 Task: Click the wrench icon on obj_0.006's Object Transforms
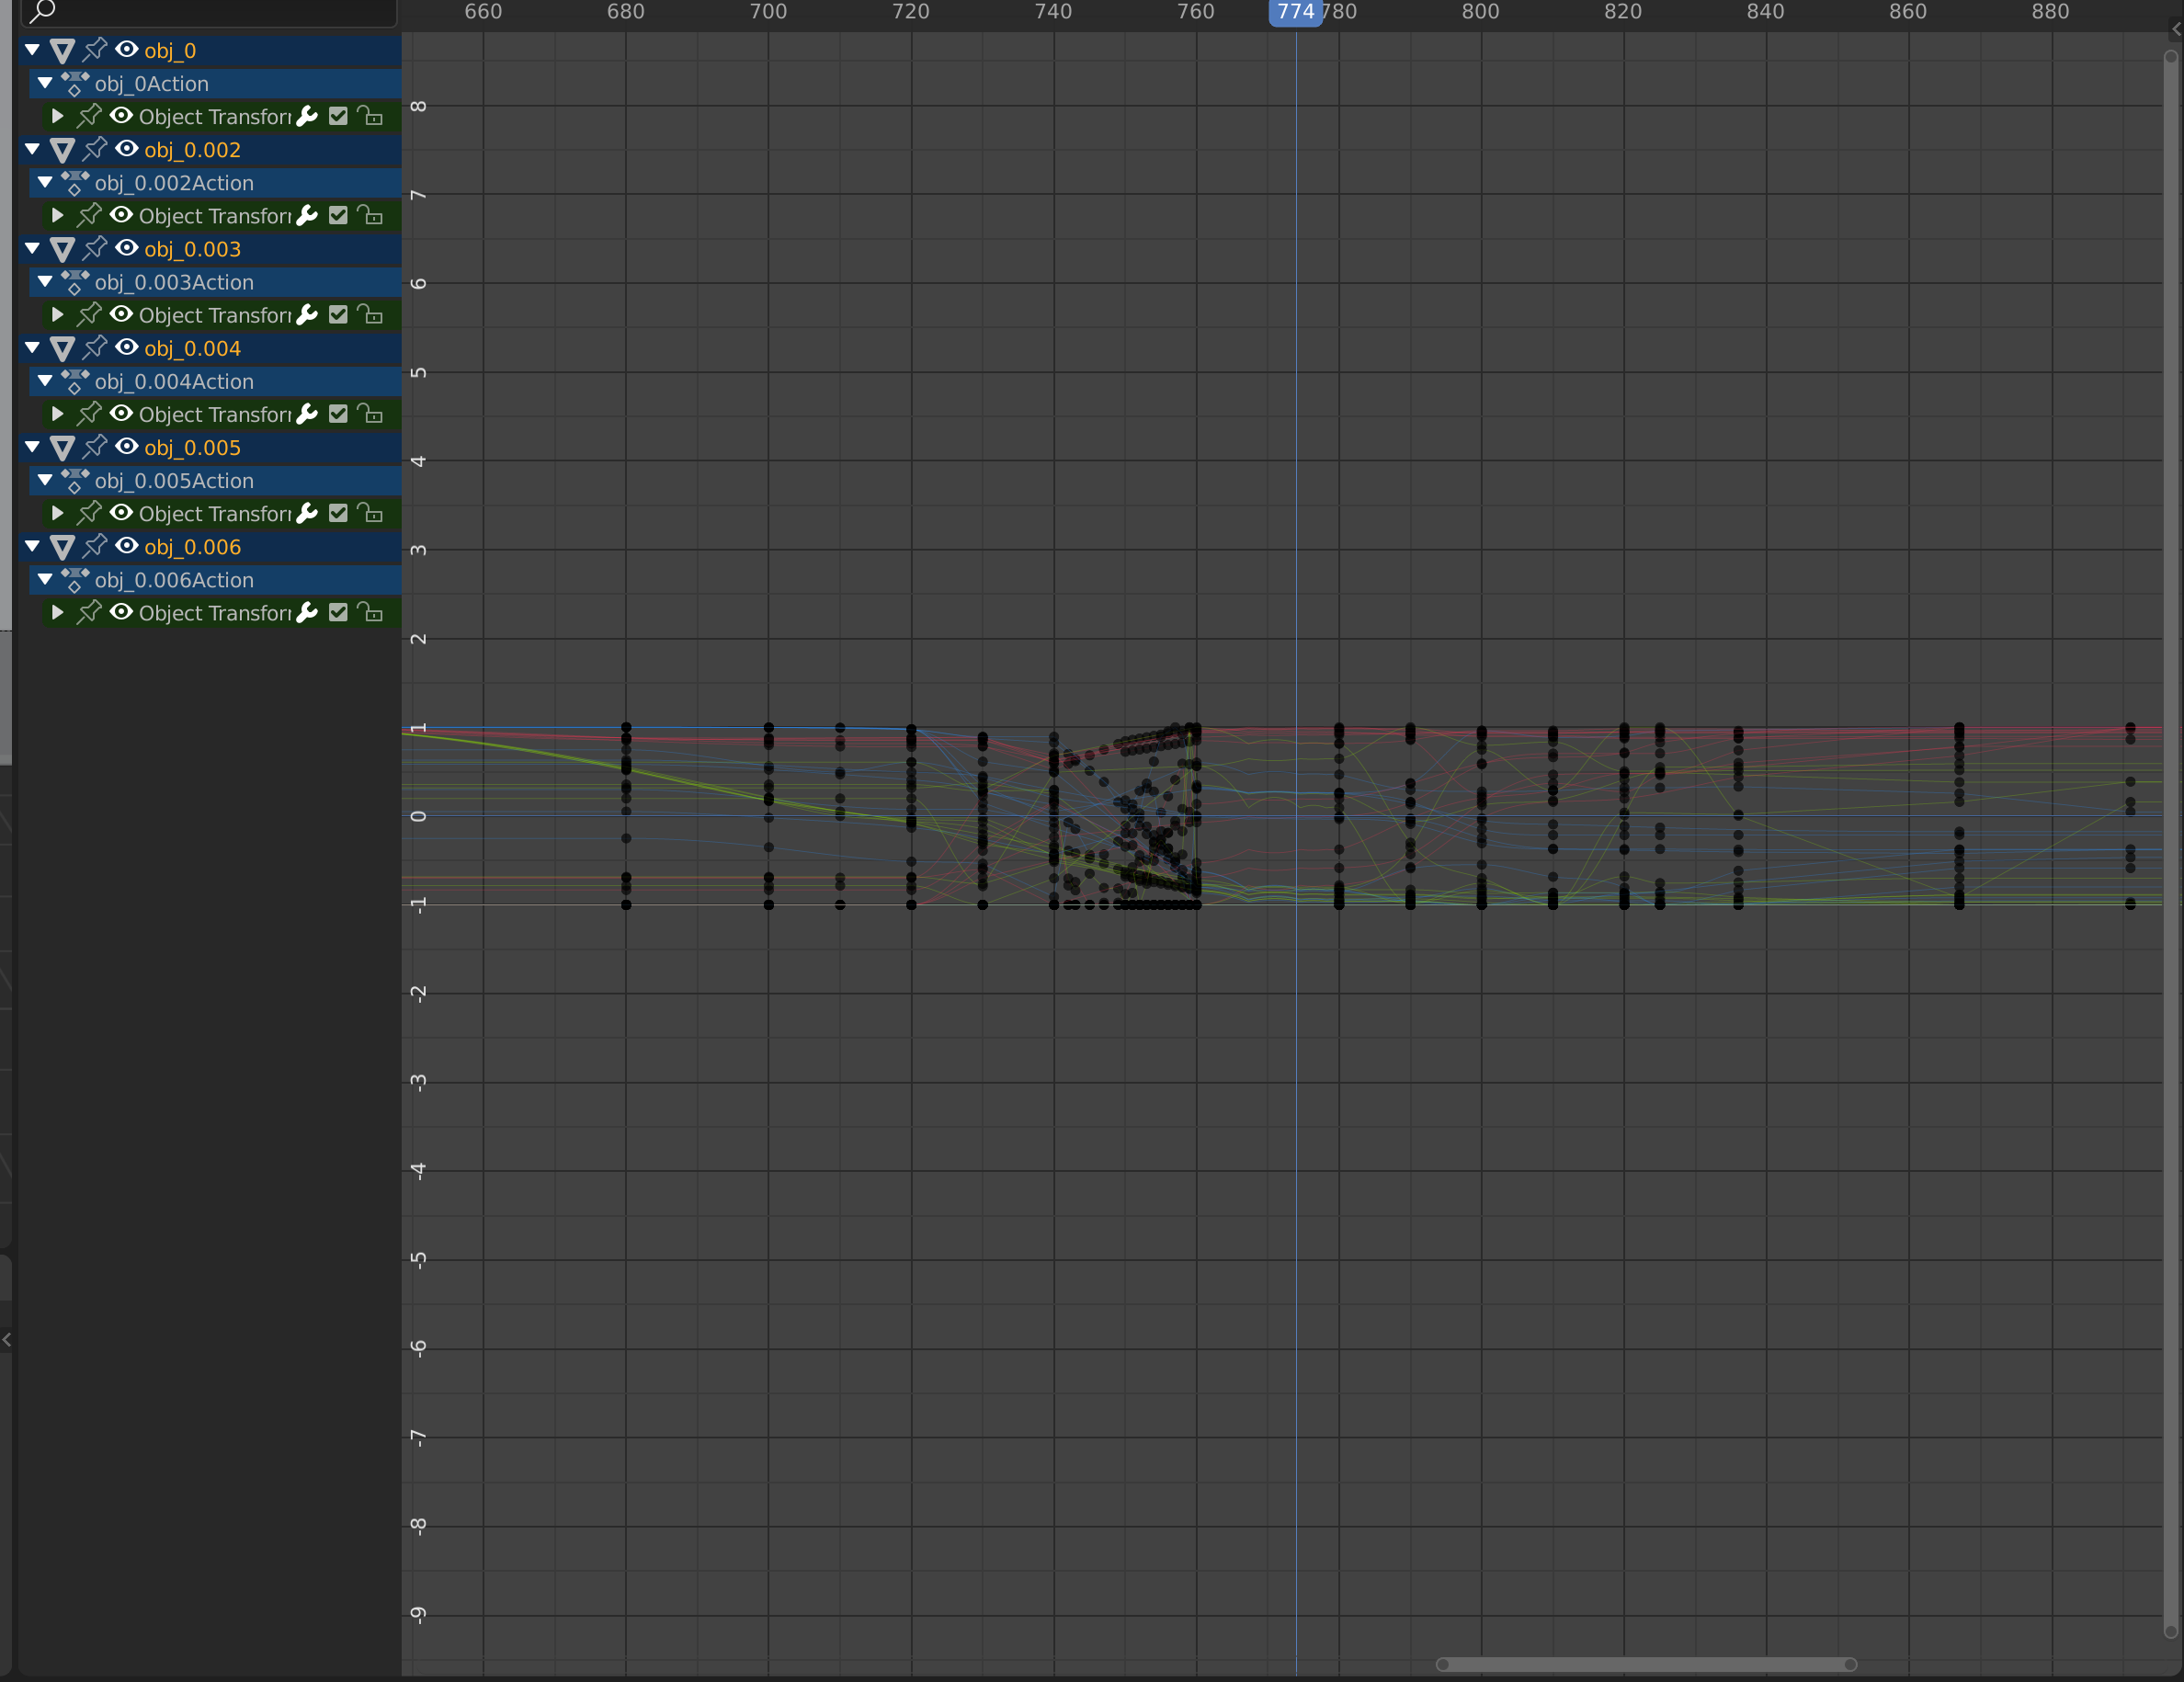(x=306, y=613)
